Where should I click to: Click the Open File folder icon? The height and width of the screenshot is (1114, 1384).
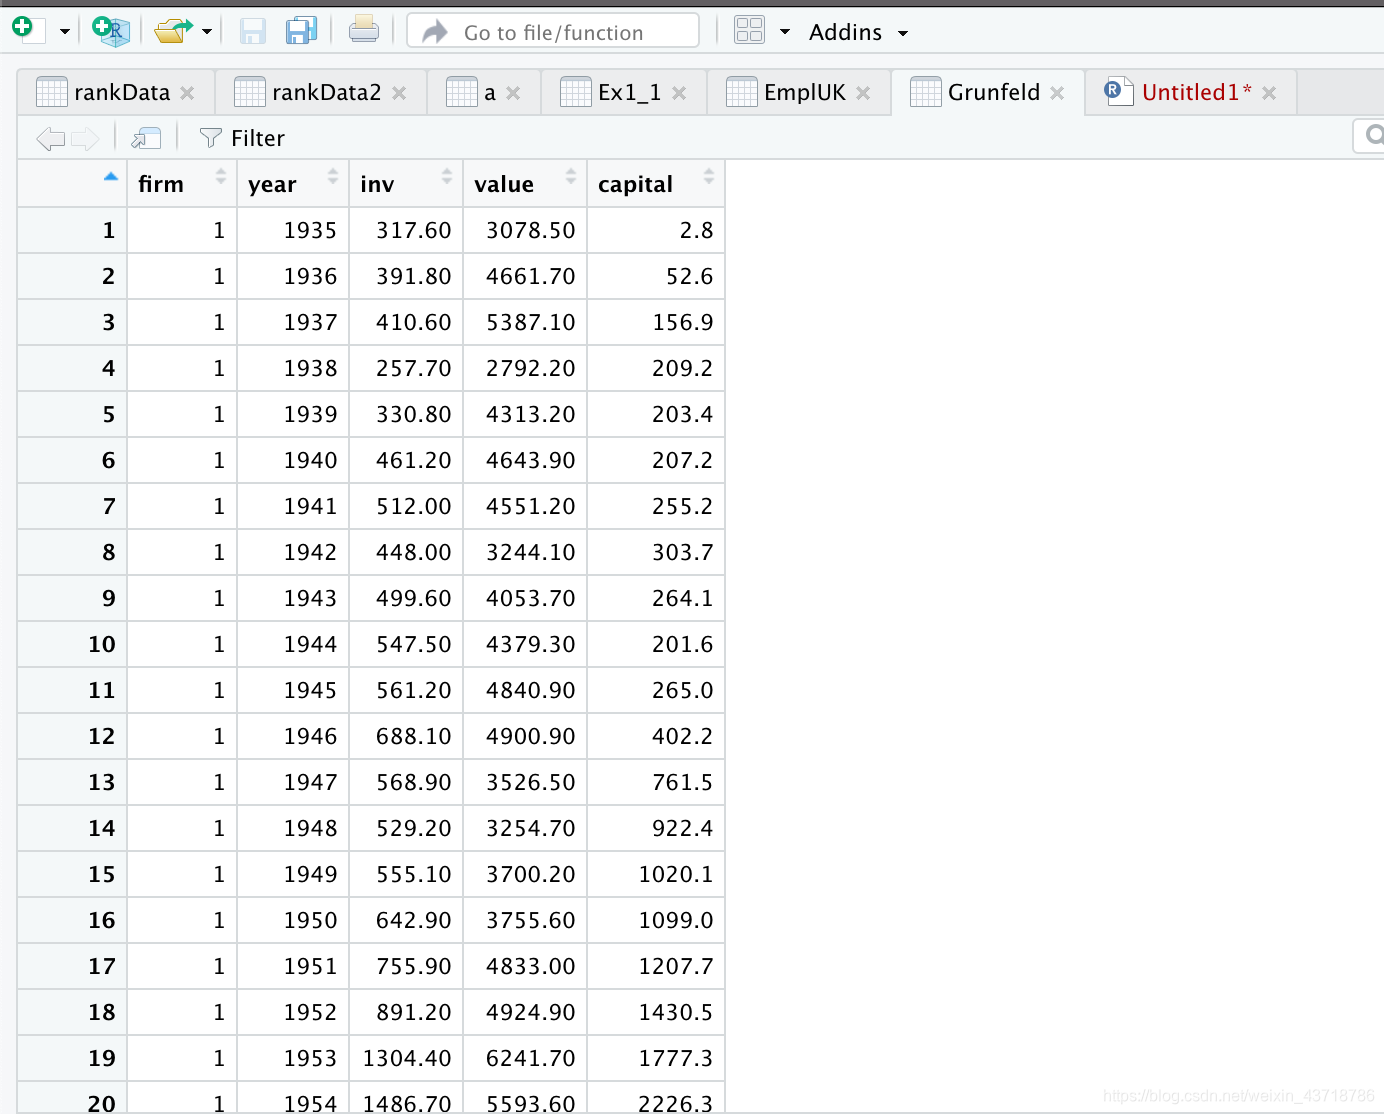(x=173, y=31)
